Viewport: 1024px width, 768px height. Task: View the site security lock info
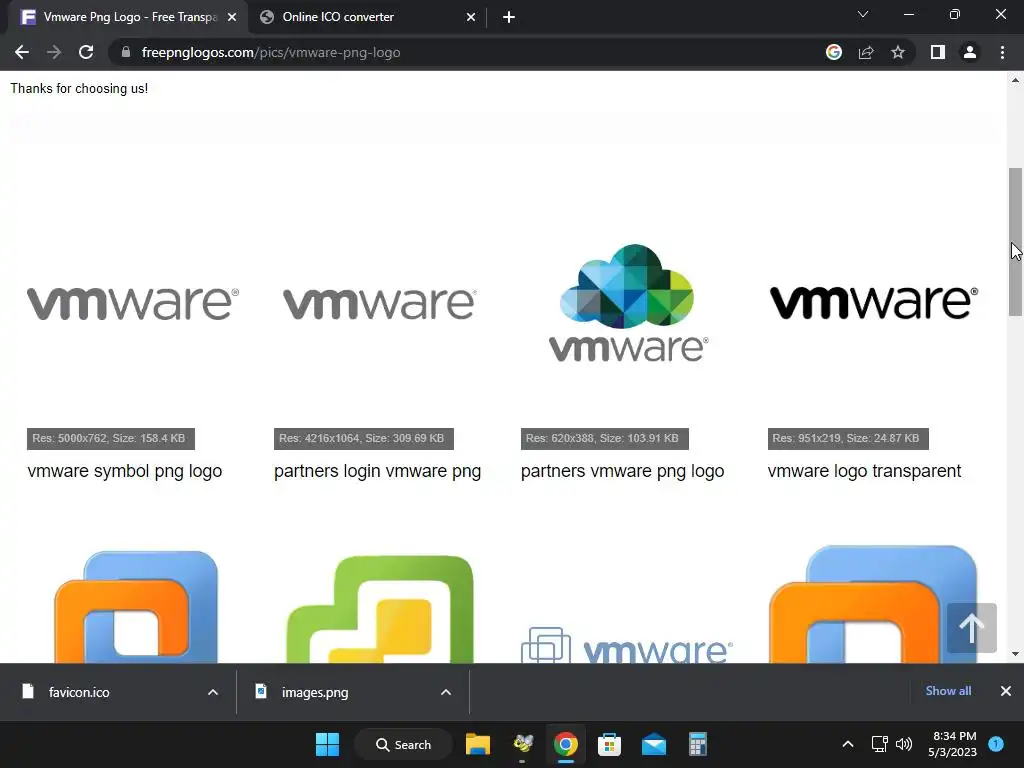(x=126, y=52)
